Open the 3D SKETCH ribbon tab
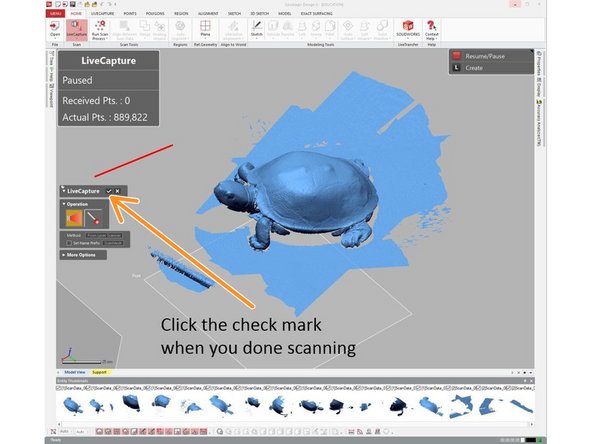The image size is (592, 444). point(260,14)
